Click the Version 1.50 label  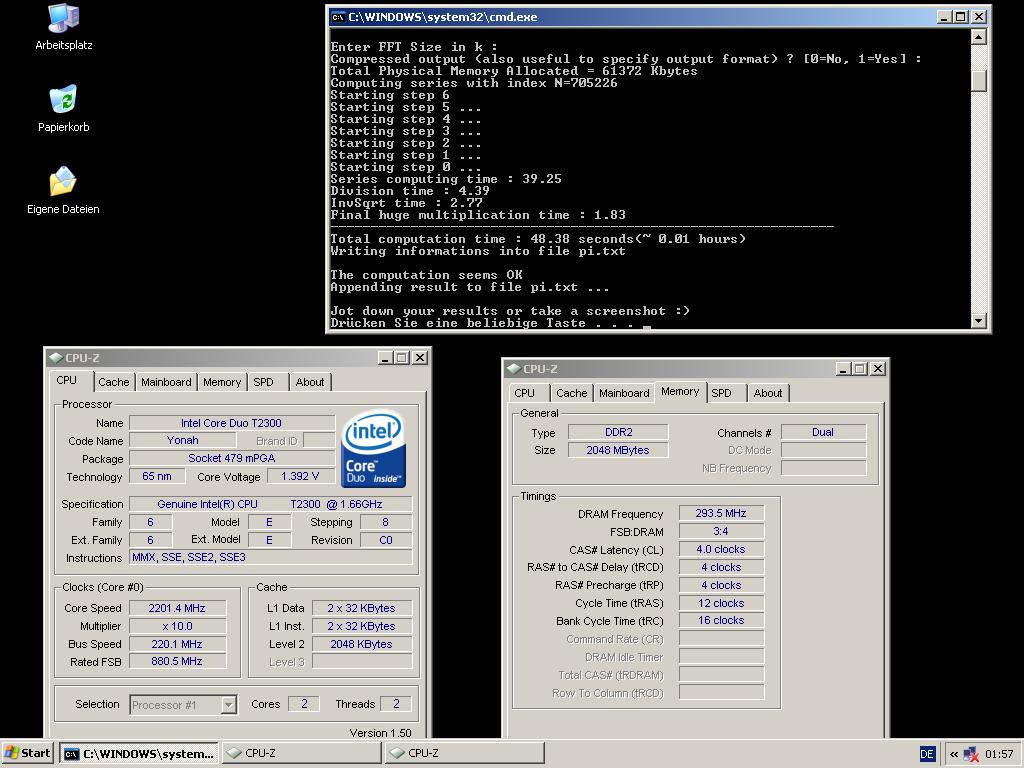click(x=381, y=733)
